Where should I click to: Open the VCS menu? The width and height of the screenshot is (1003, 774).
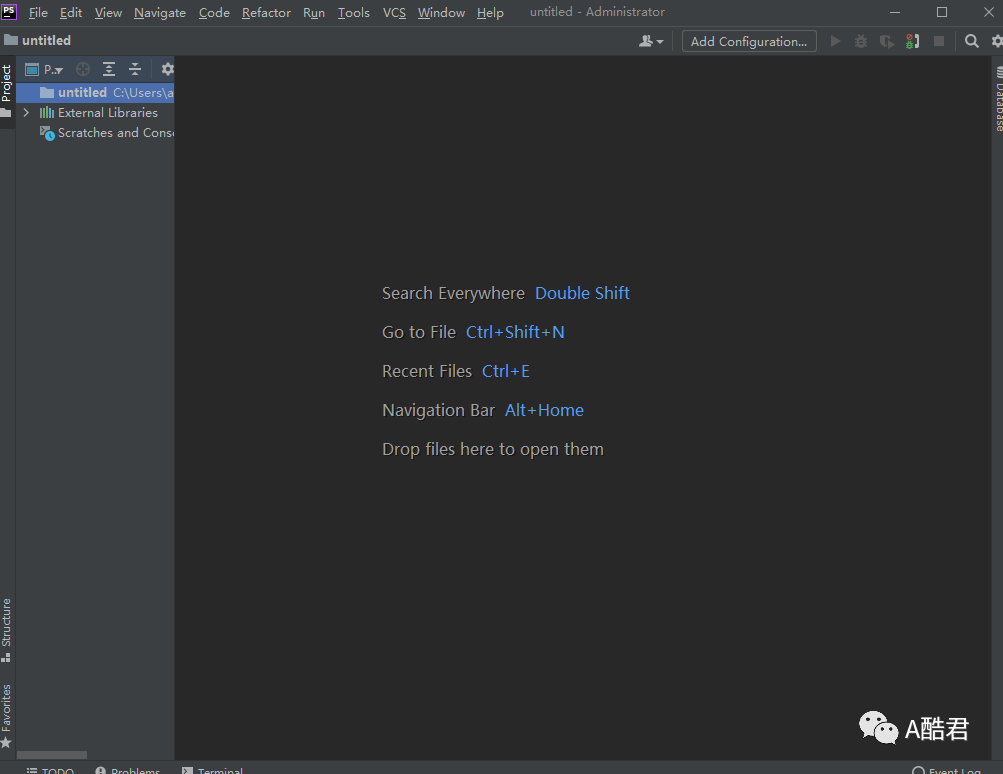coord(394,12)
